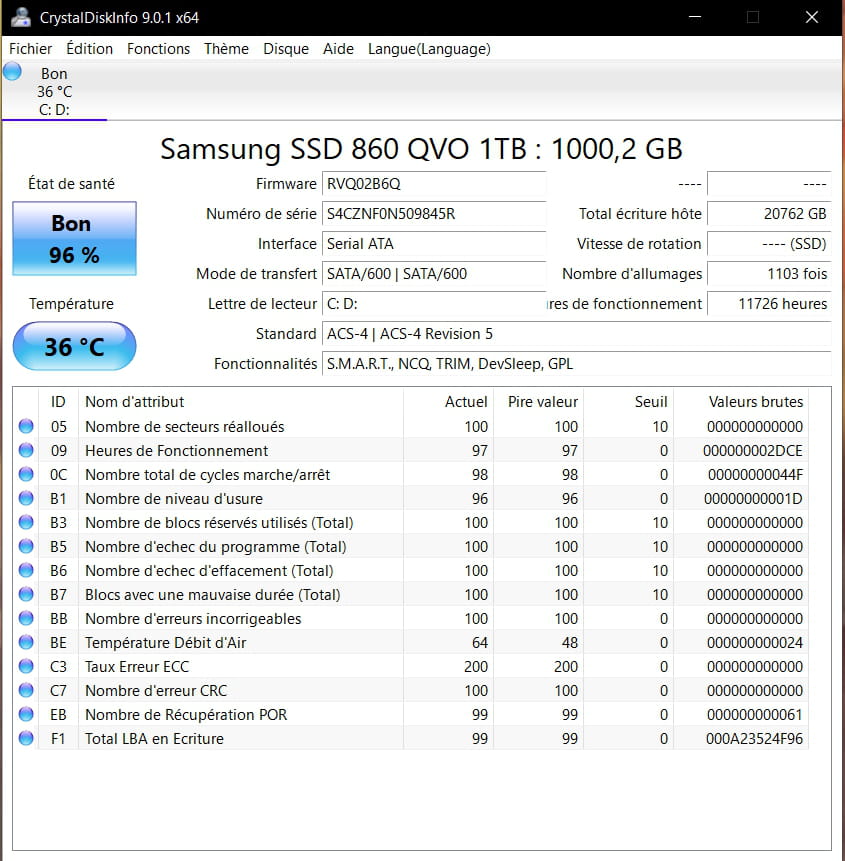Select the Bon 36 °C C: D: drive tab
Screen dimensions: 845x861
click(54, 91)
